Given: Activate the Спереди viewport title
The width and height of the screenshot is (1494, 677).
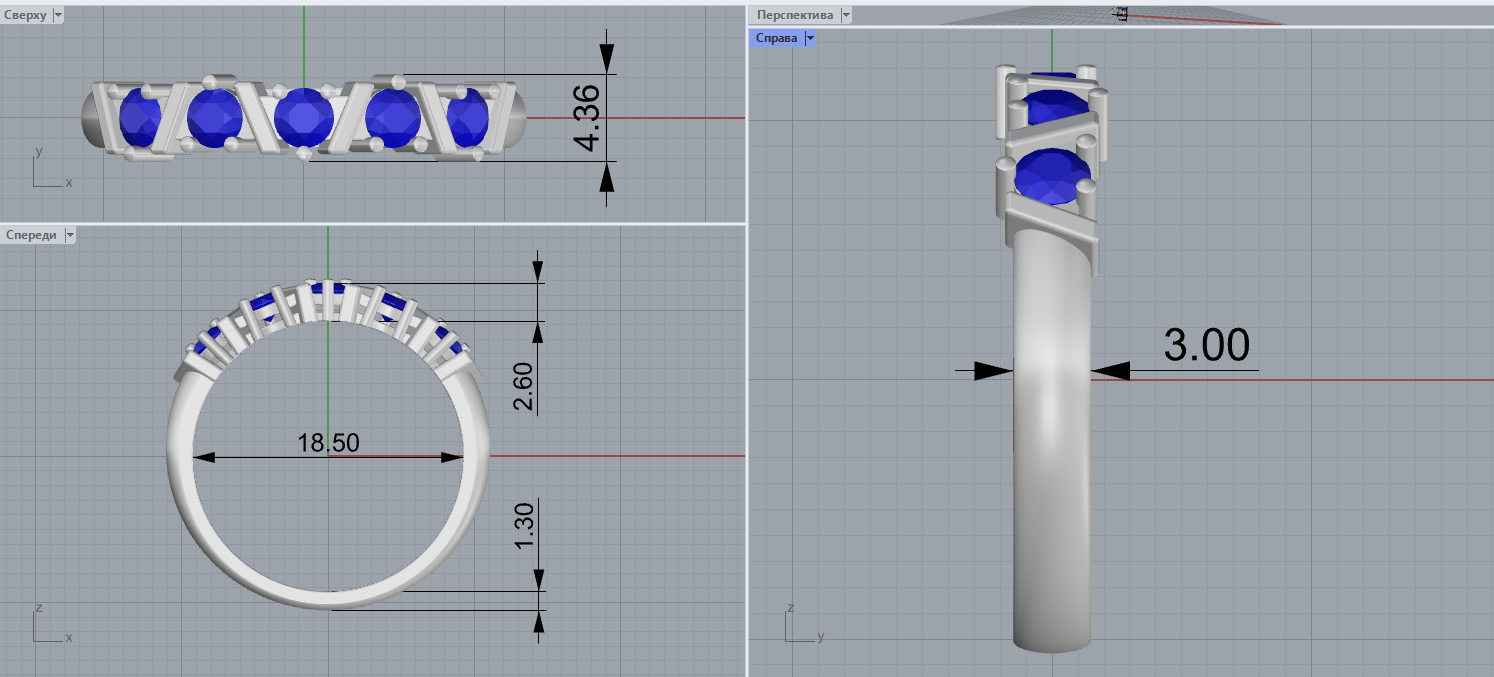Looking at the screenshot, I should pos(31,235).
